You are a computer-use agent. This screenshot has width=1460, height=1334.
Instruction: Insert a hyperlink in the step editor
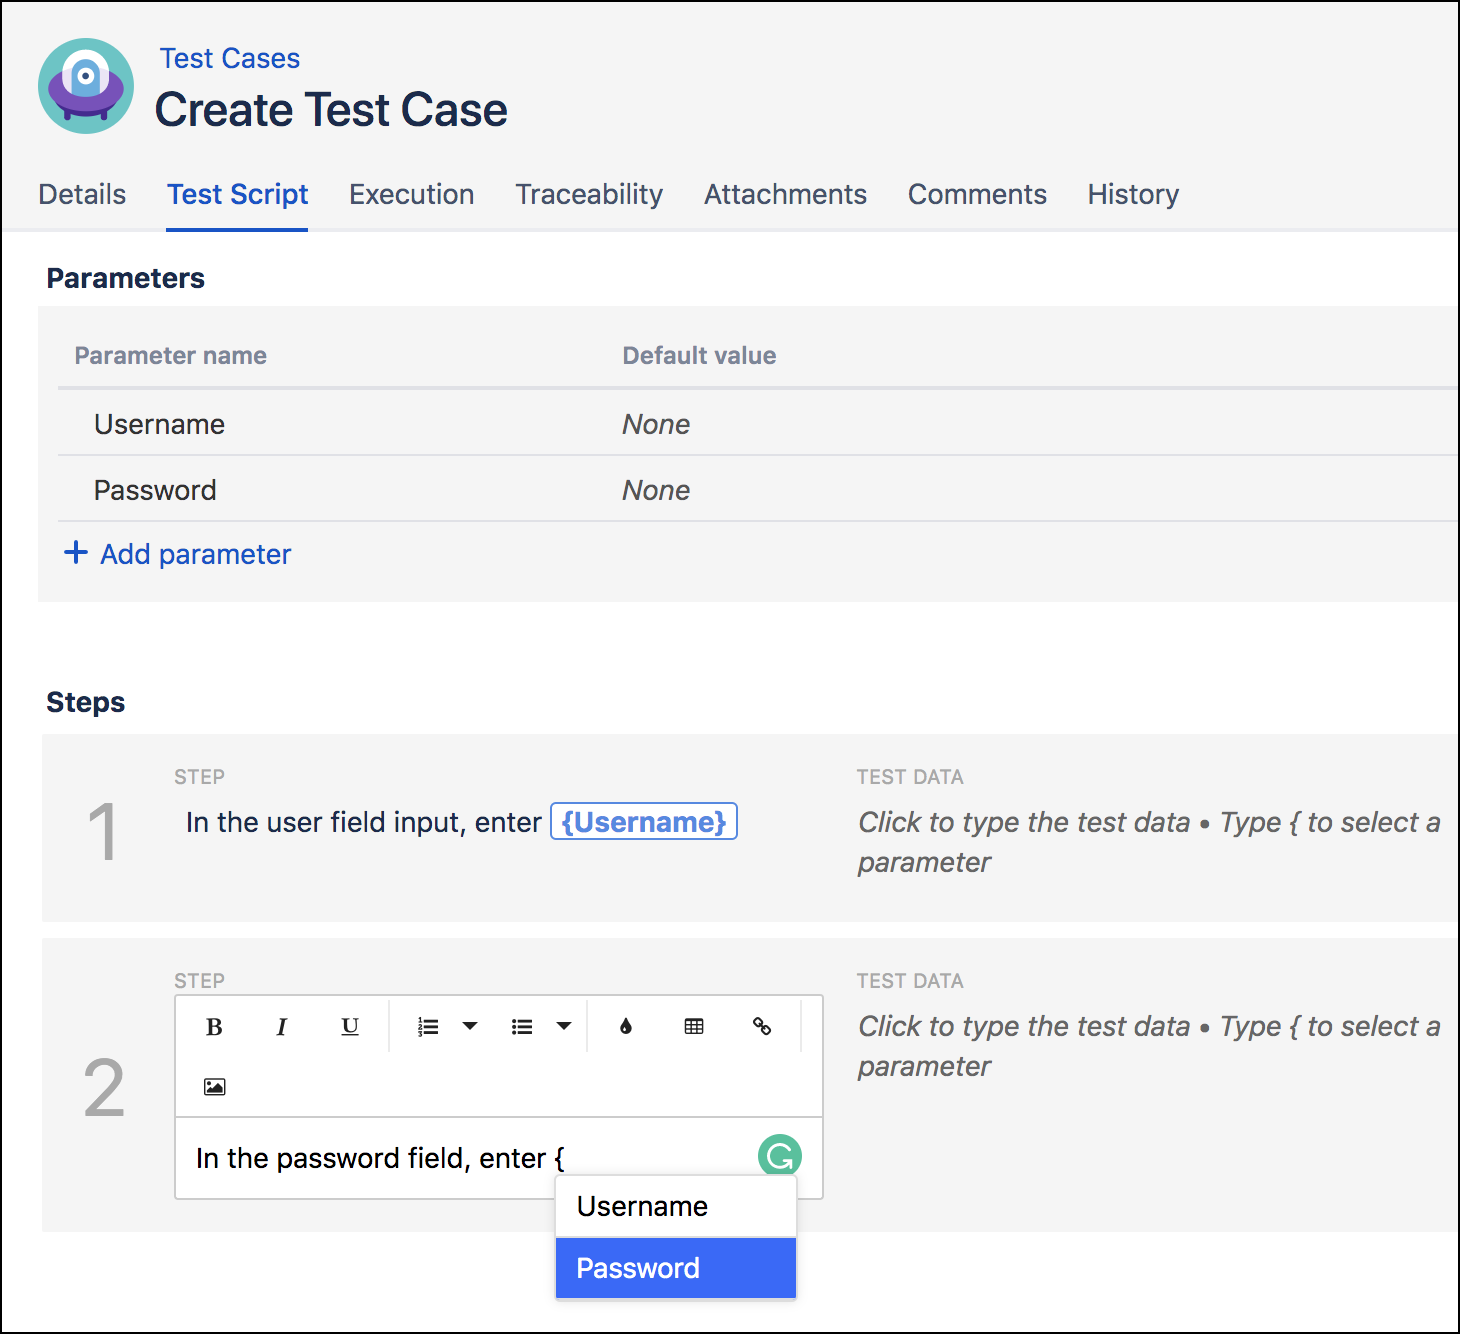pos(763,1026)
